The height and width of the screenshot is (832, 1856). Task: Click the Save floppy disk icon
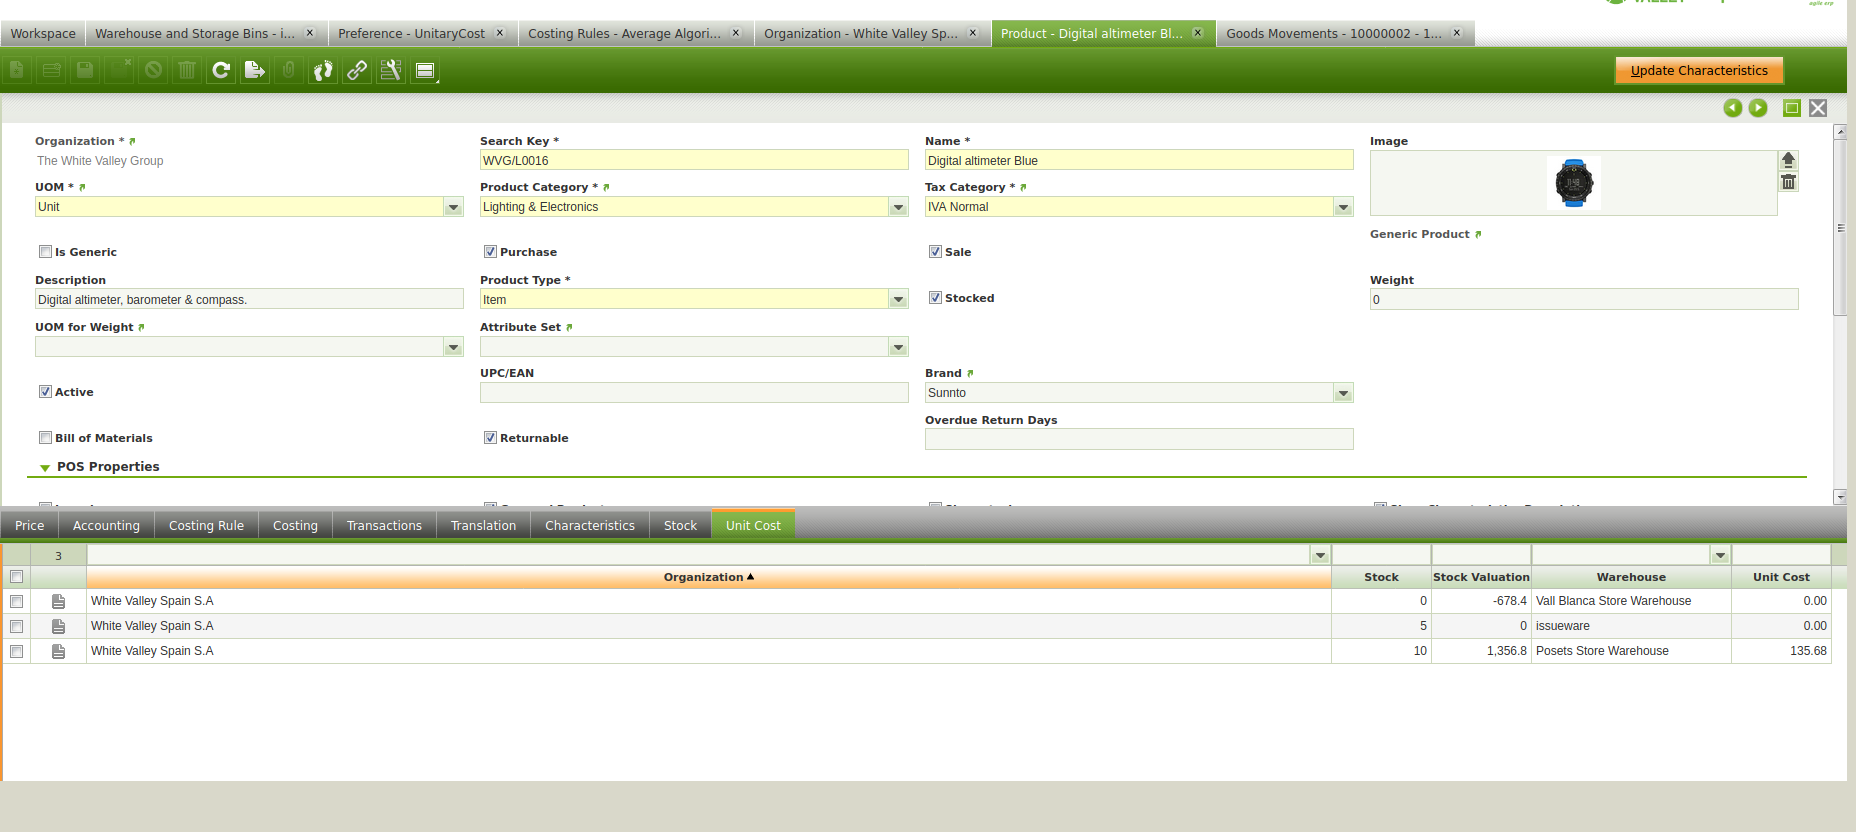[x=85, y=70]
